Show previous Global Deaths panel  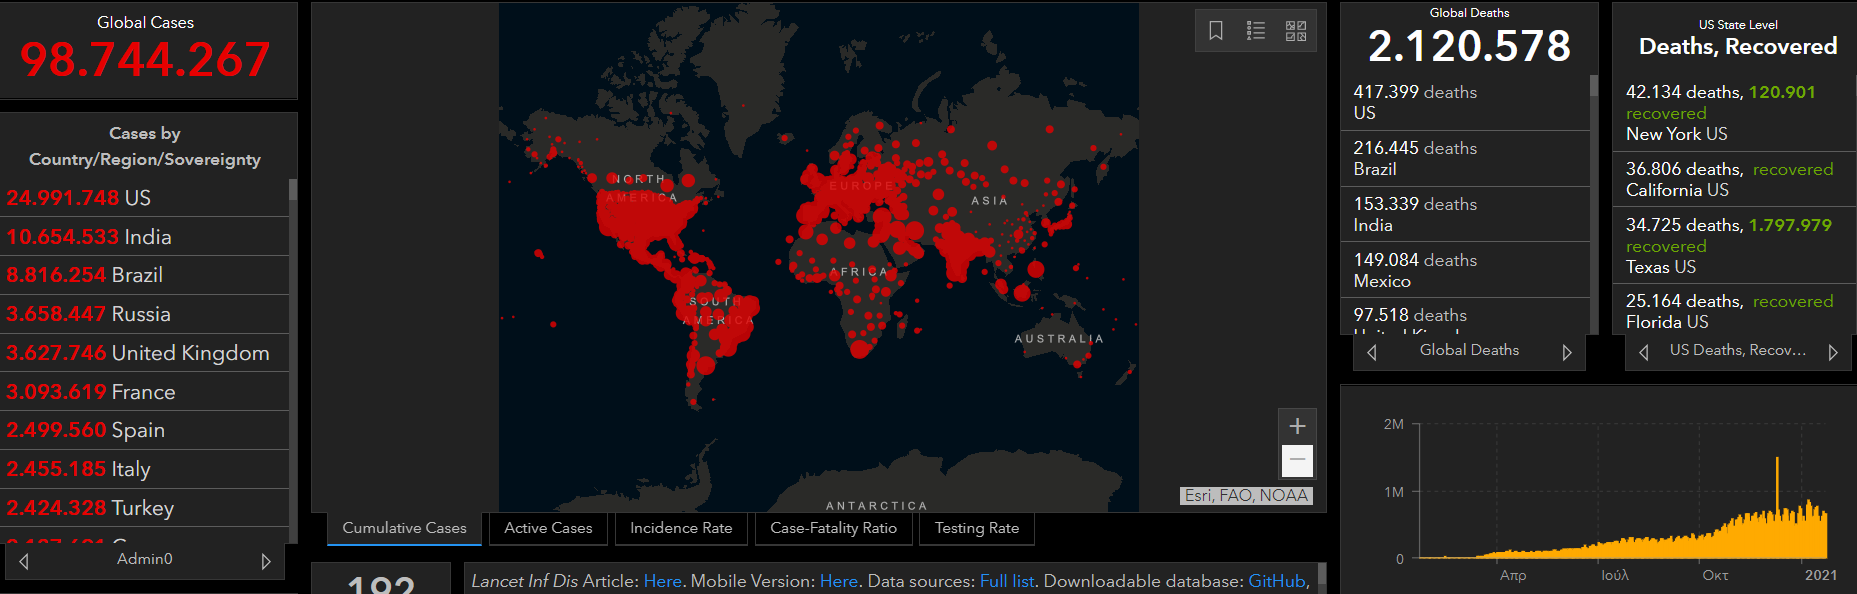[1372, 352]
